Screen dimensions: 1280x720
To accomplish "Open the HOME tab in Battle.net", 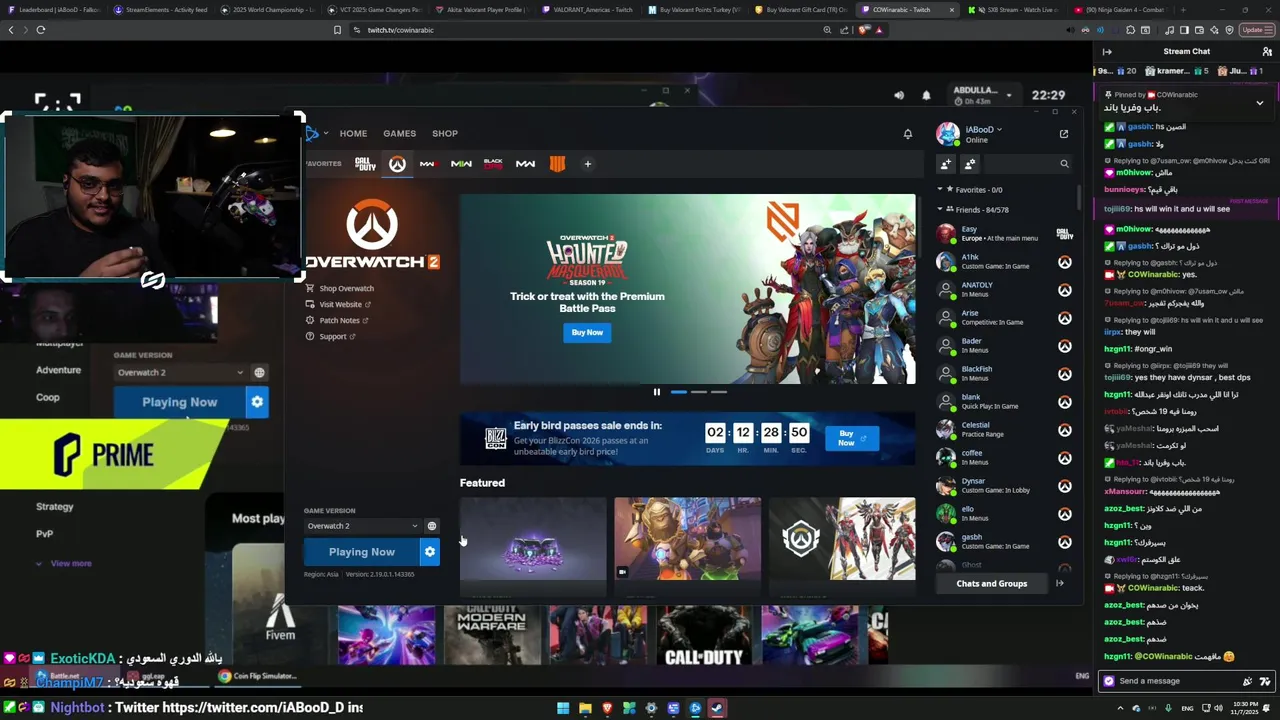I will coord(353,133).
